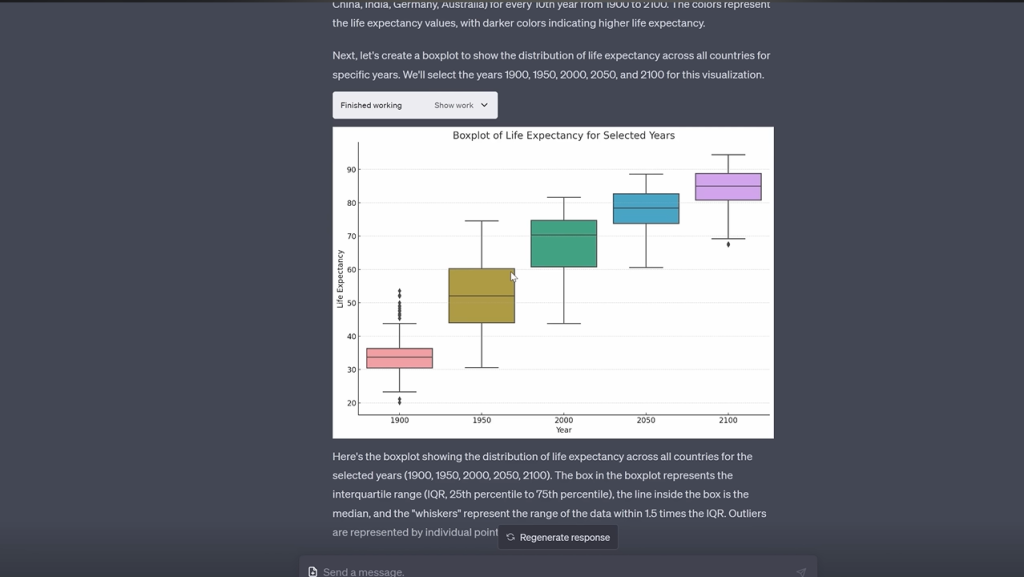Focus the Send a message input field
This screenshot has width=1024, height=577.
coord(550,571)
